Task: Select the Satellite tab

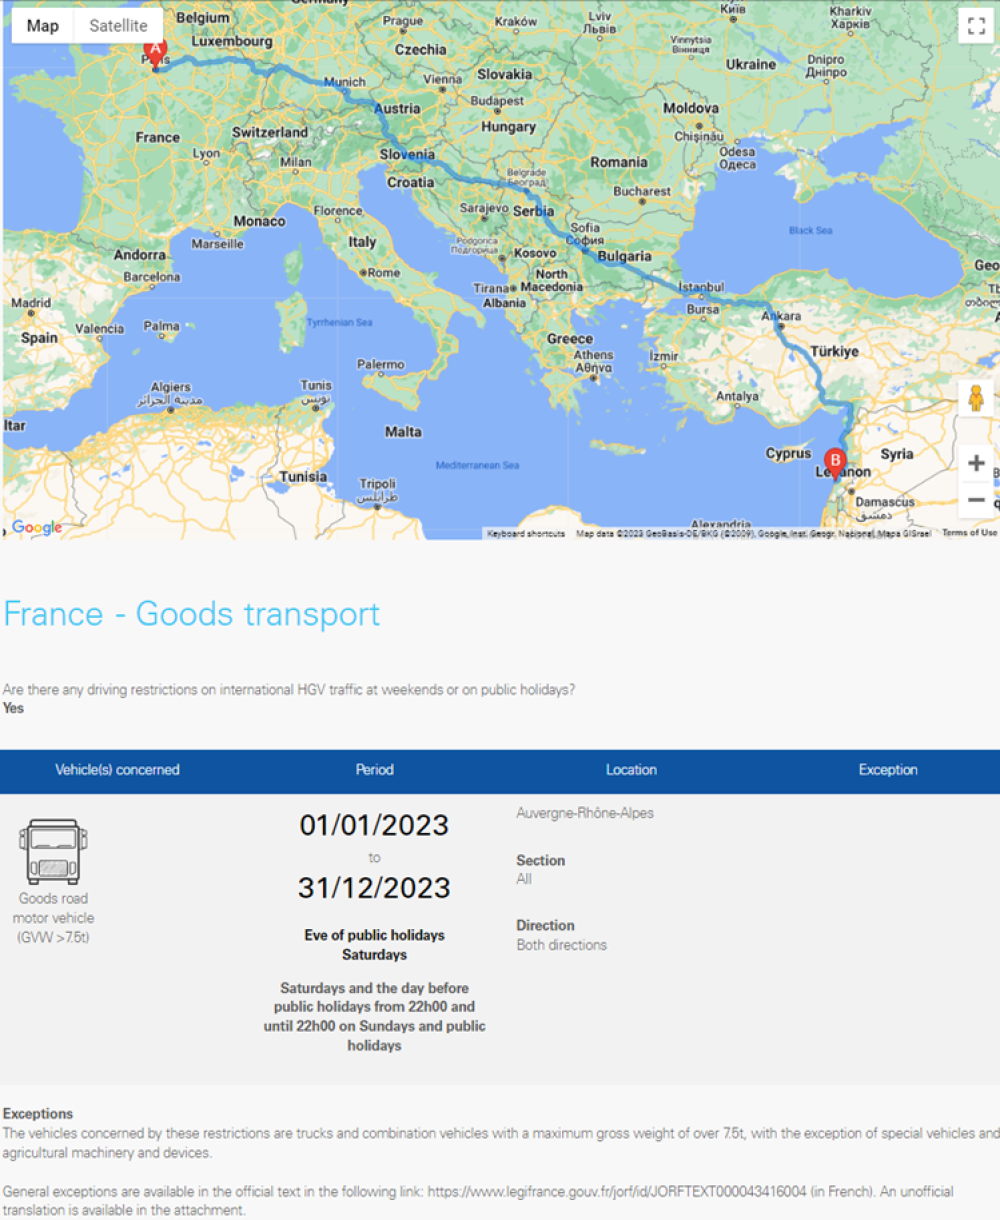Action: pyautogui.click(x=117, y=26)
